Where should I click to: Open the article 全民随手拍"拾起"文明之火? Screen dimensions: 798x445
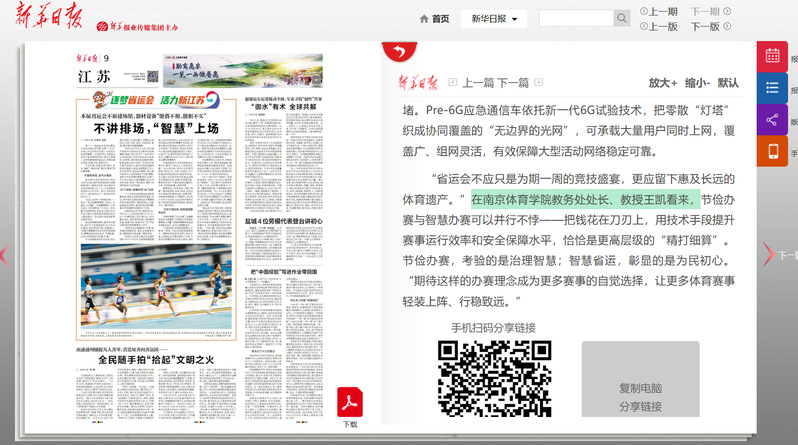pos(156,359)
